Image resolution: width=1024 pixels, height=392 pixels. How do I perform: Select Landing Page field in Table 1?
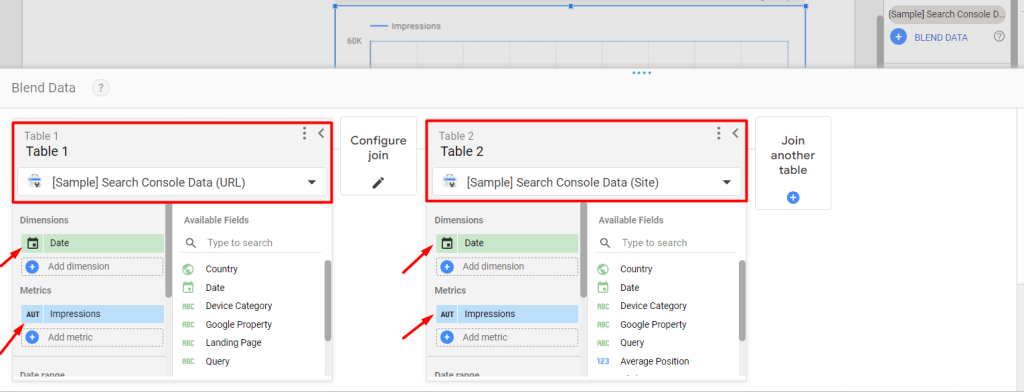[233, 342]
